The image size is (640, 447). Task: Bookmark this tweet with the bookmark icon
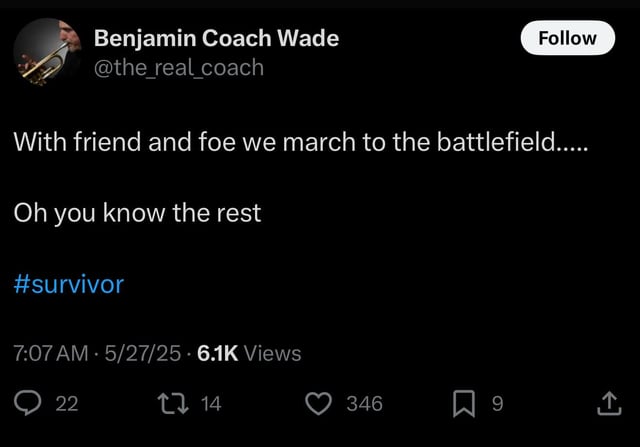point(465,403)
